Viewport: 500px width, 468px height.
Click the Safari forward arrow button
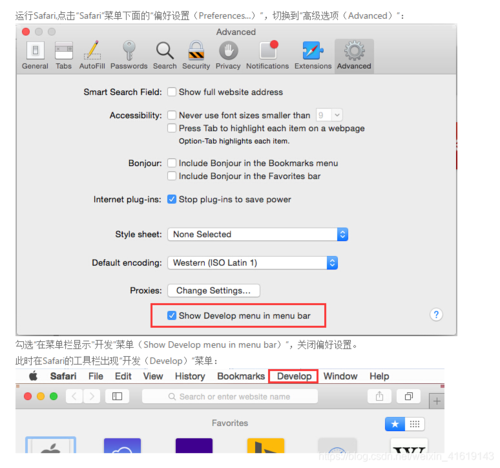point(92,396)
